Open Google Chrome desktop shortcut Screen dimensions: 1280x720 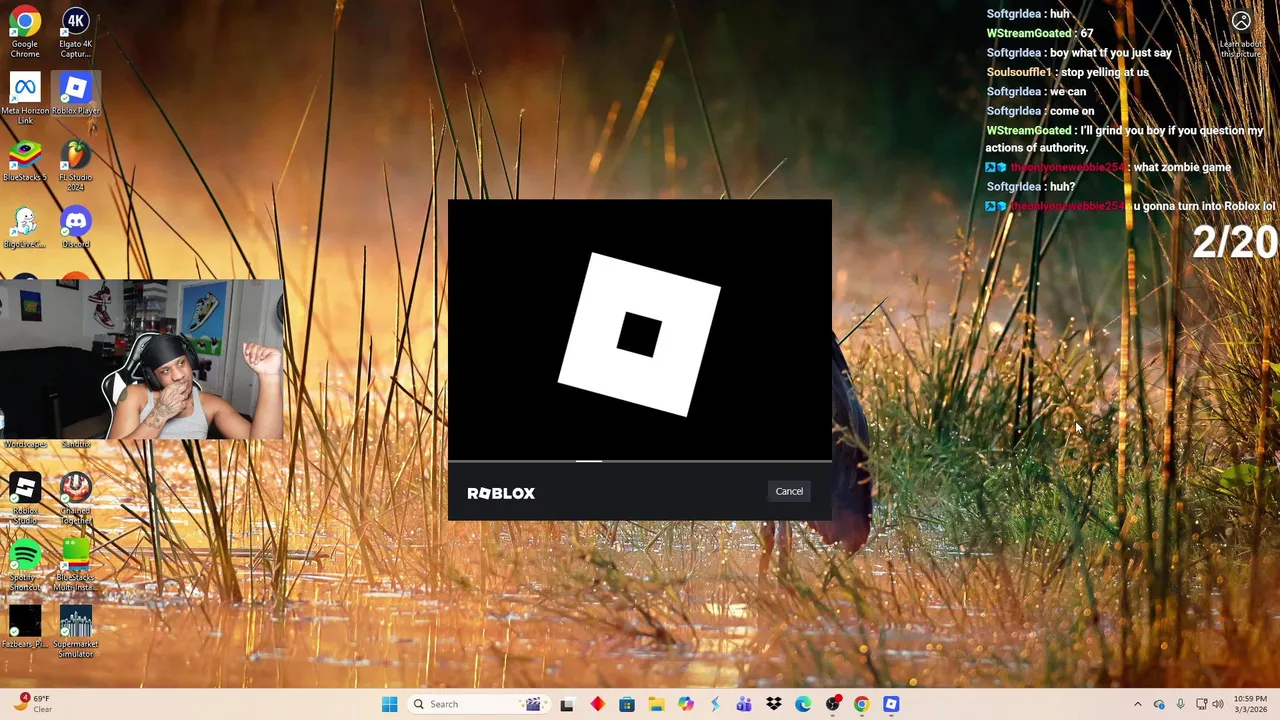(x=25, y=33)
